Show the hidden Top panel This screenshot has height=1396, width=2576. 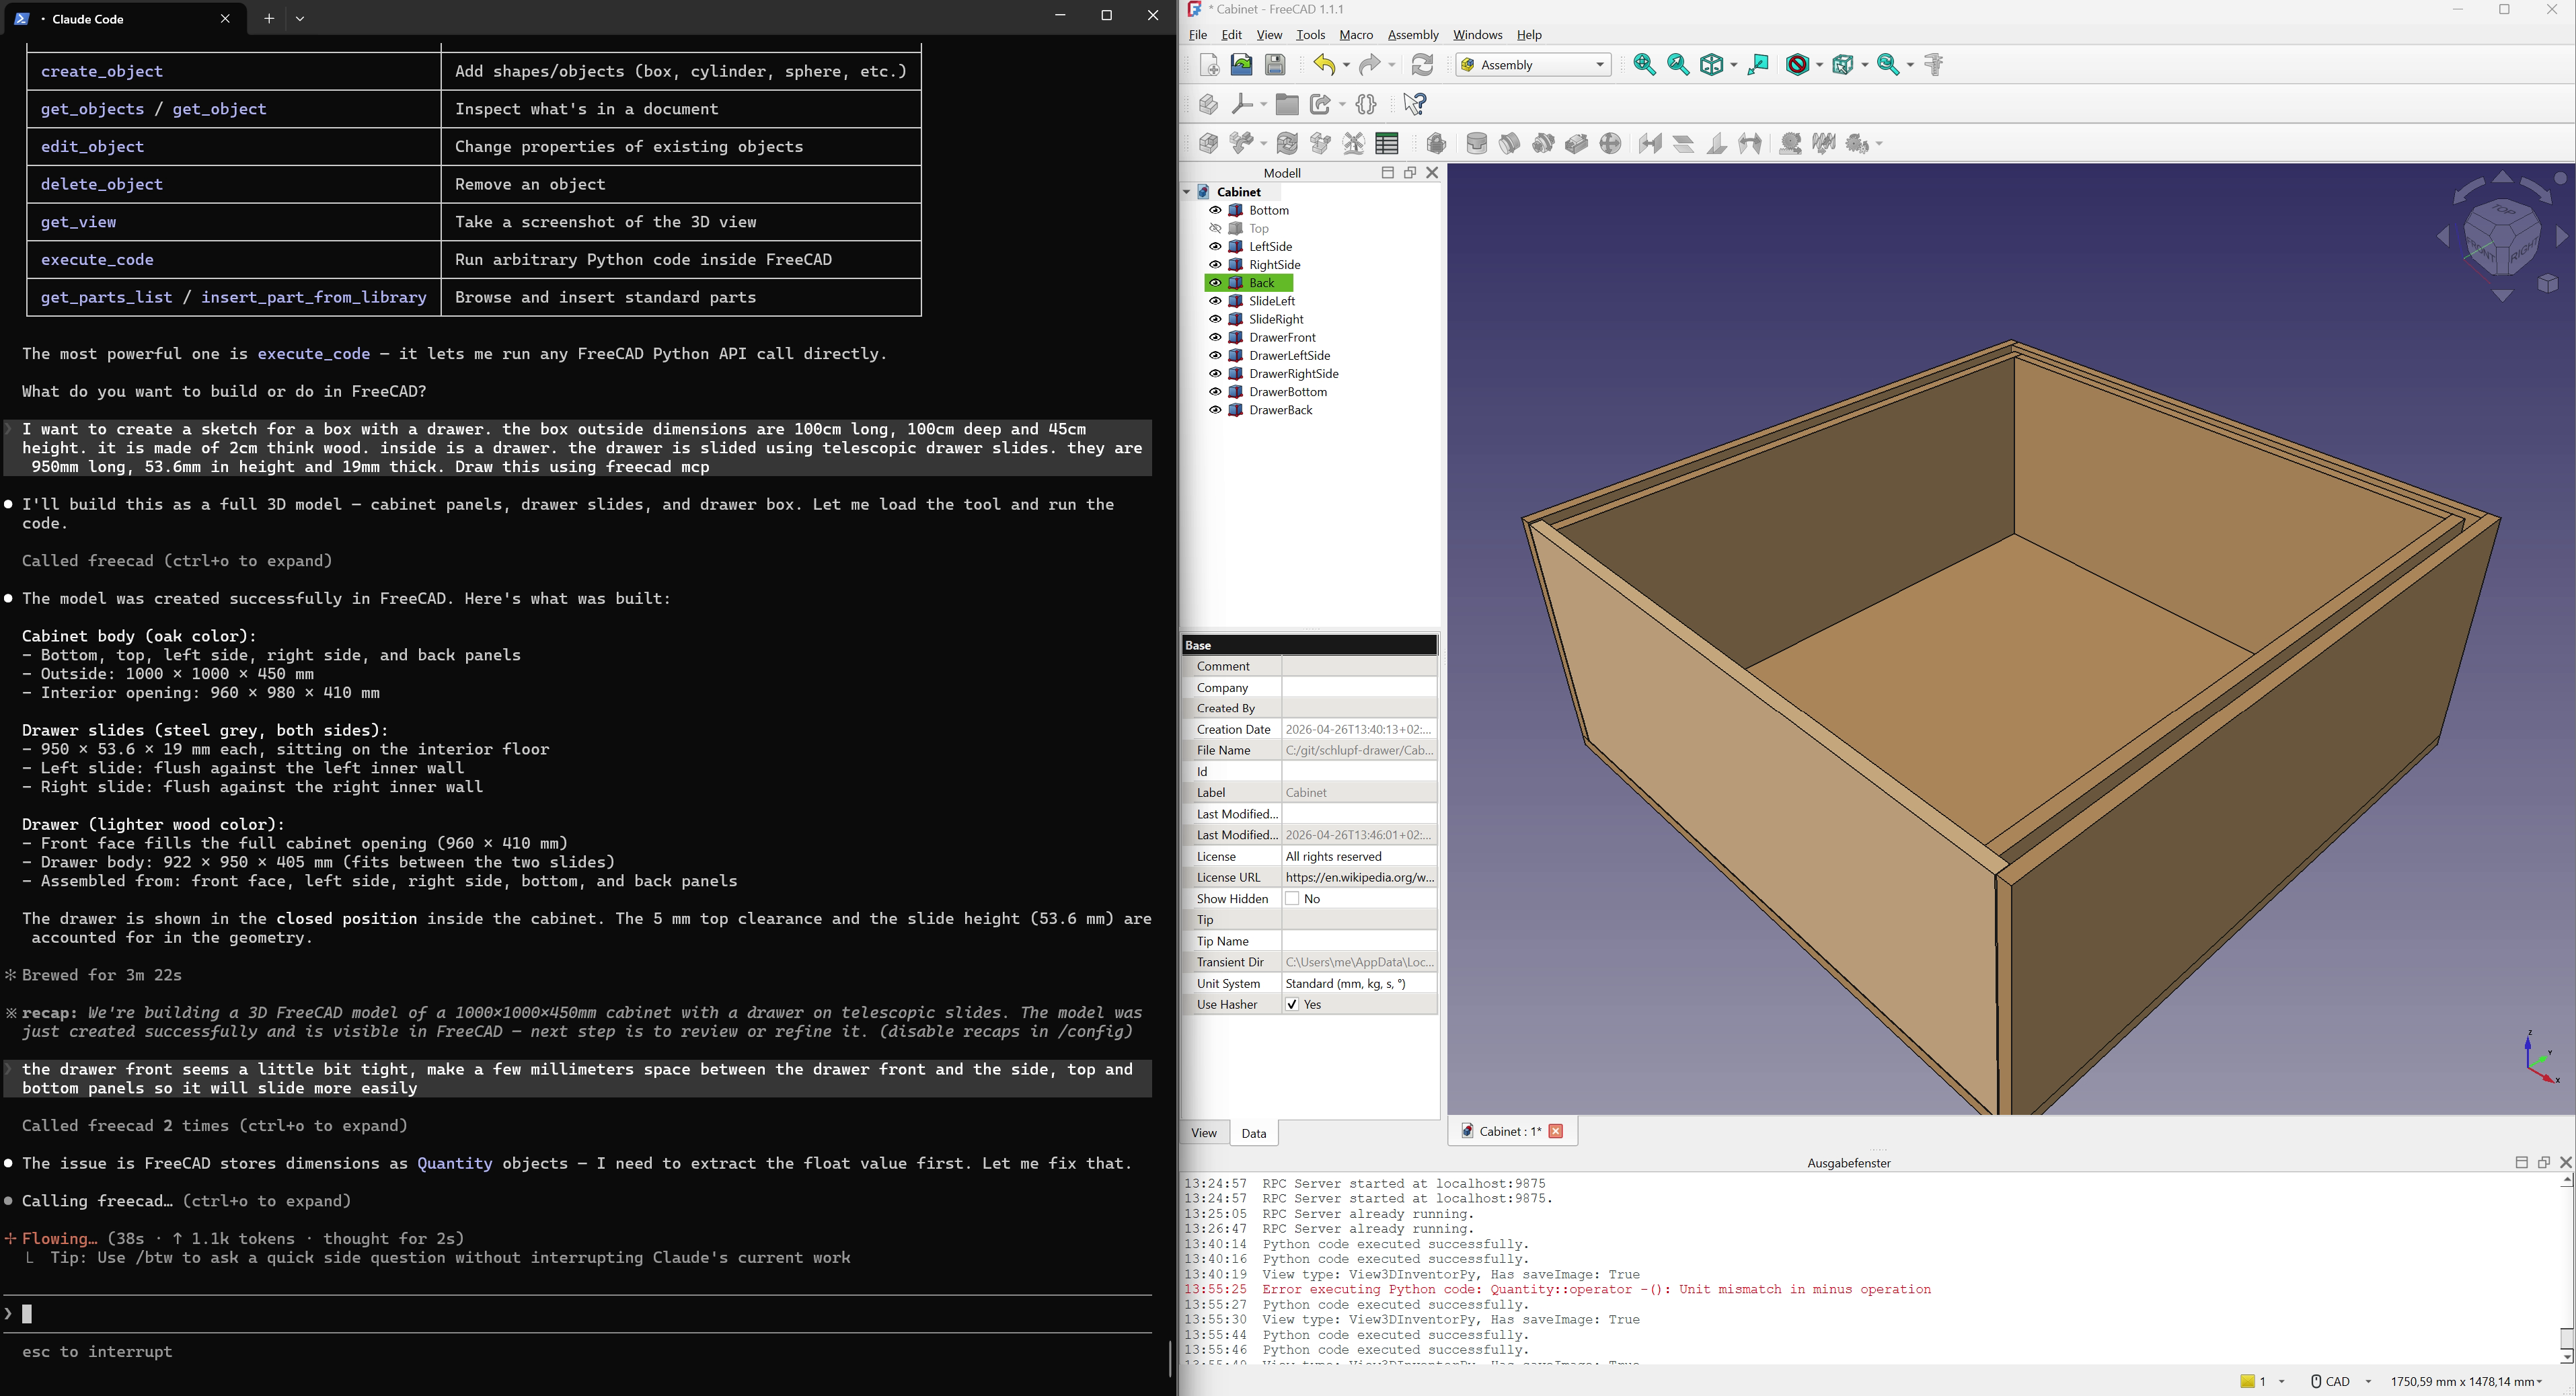pyautogui.click(x=1215, y=229)
